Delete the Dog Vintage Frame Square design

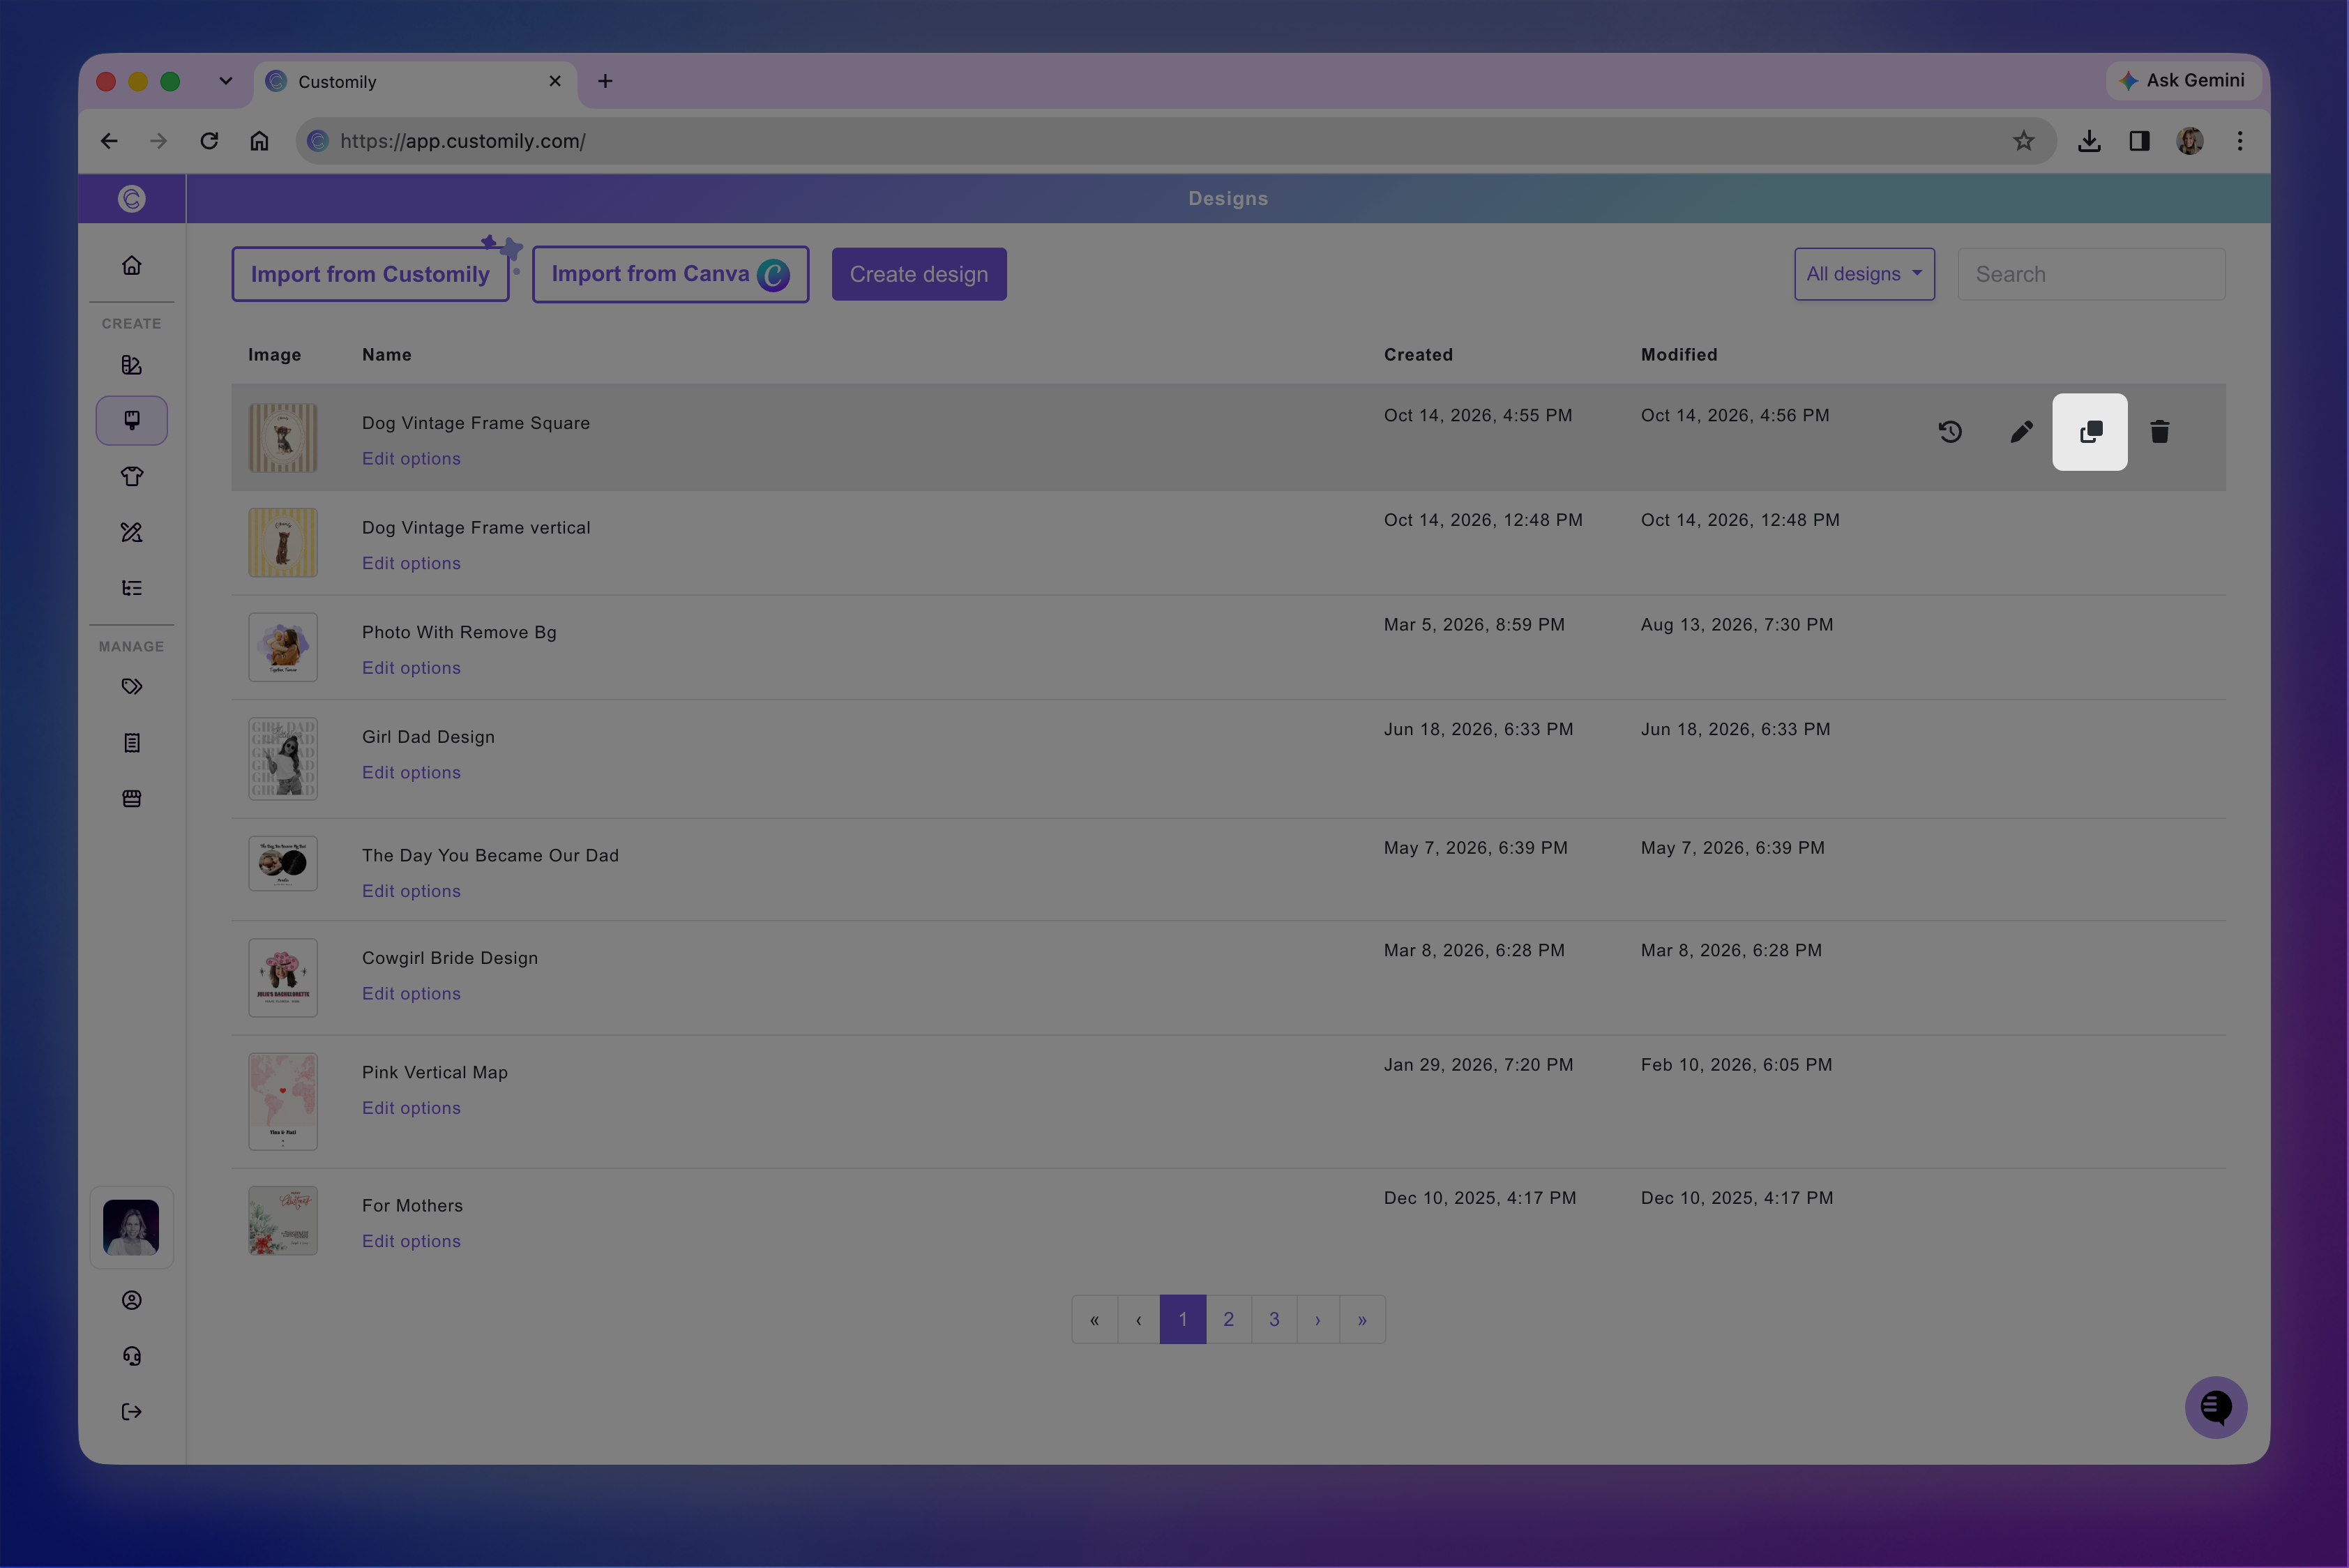point(2160,432)
